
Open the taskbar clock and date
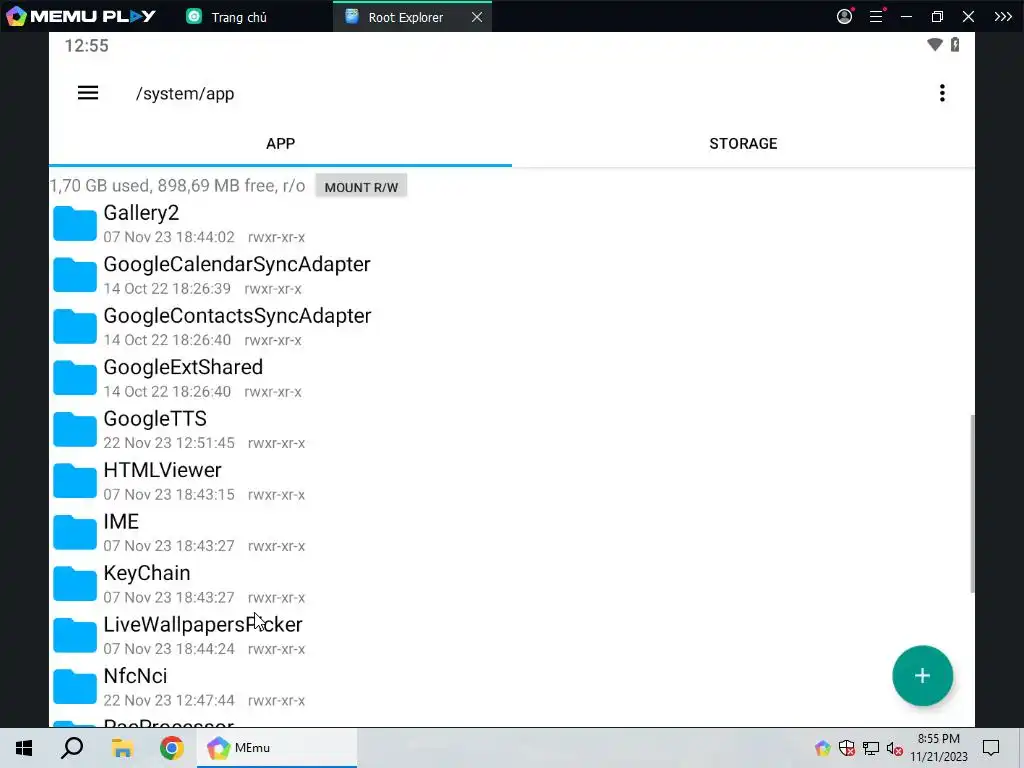pyautogui.click(x=939, y=748)
